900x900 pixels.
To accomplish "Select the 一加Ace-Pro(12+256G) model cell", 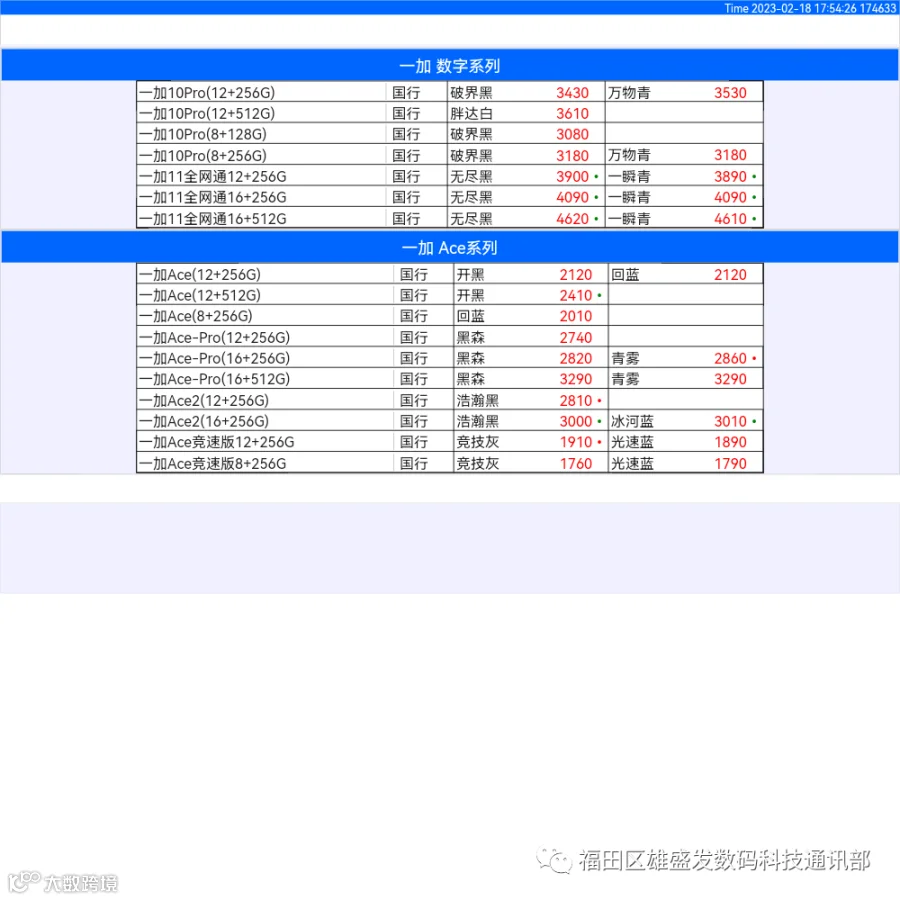I will coord(265,337).
